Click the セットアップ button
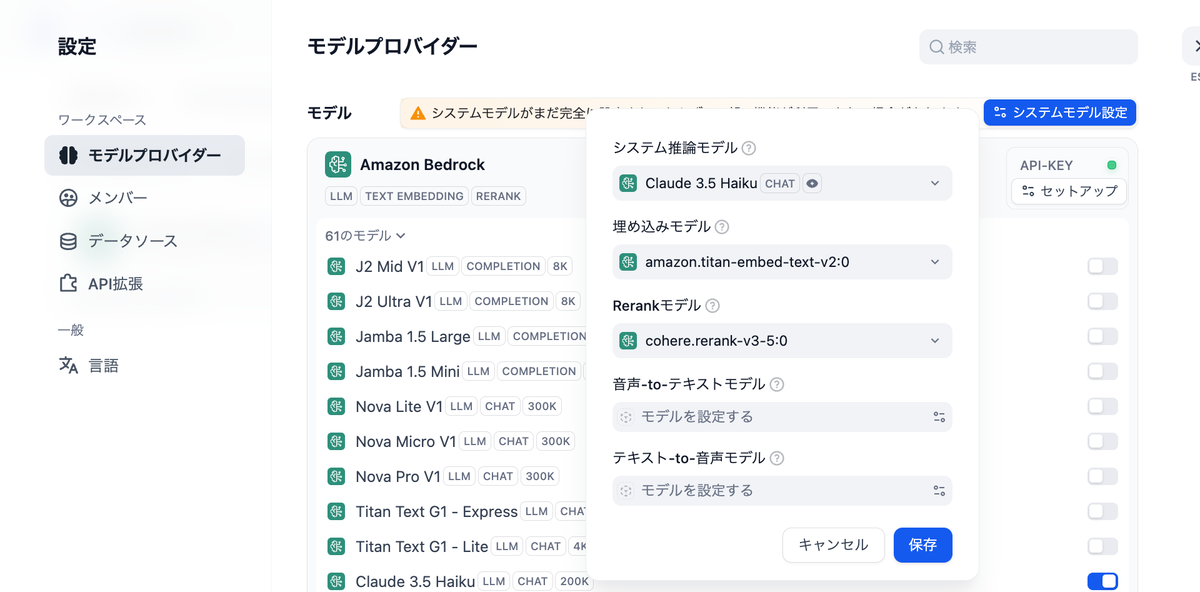The image size is (1200, 592). (x=1069, y=191)
